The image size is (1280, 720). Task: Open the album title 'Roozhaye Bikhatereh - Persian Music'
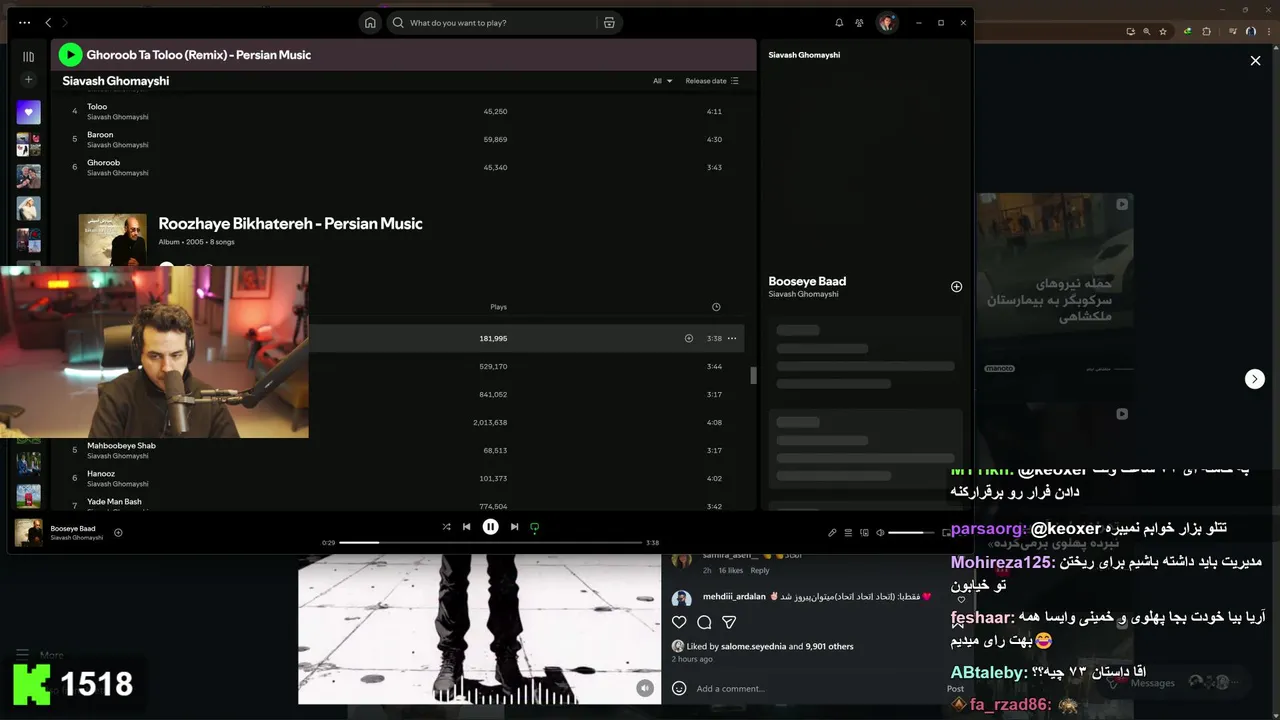click(x=290, y=223)
